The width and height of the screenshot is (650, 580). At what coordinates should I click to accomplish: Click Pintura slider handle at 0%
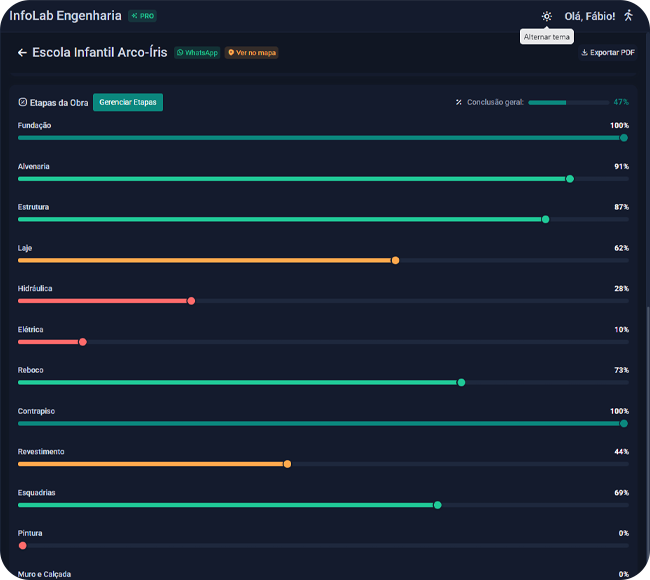click(23, 546)
